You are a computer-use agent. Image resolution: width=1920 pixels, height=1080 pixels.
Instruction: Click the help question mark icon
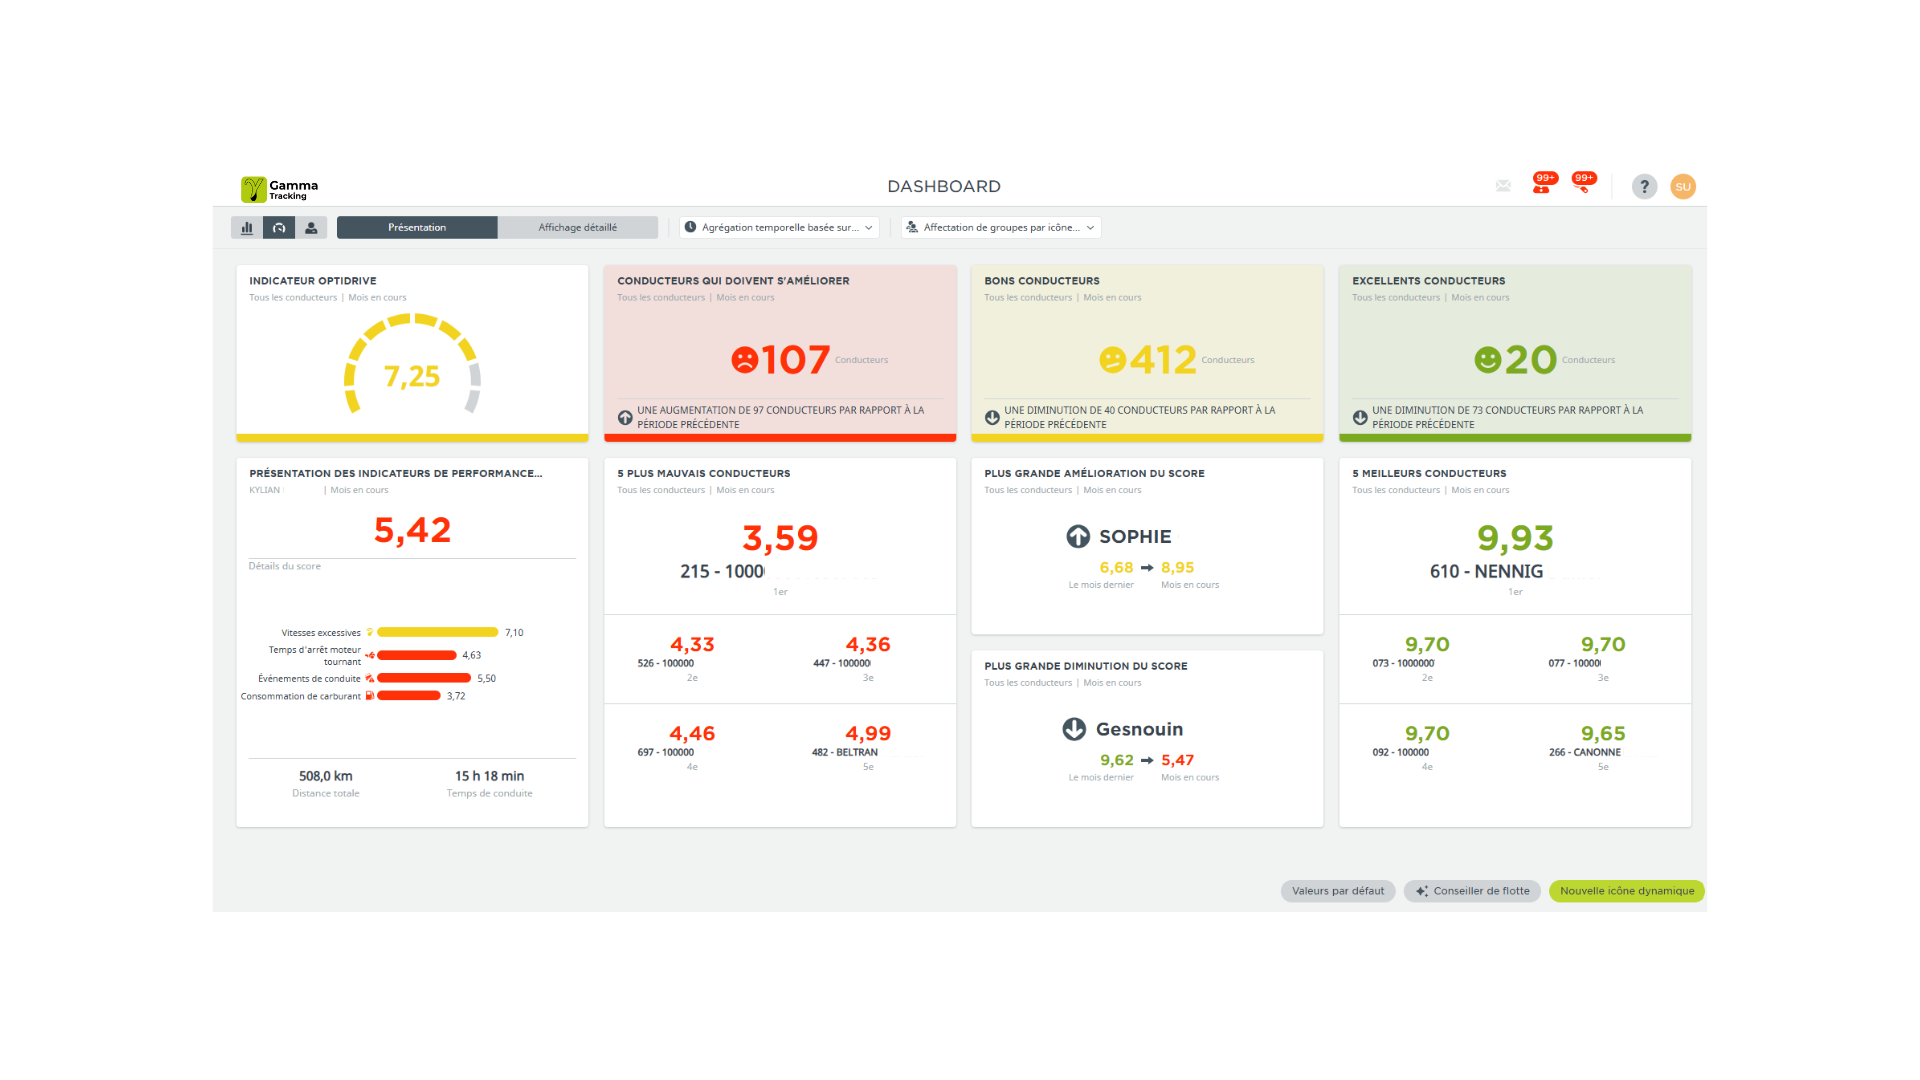[x=1644, y=187]
